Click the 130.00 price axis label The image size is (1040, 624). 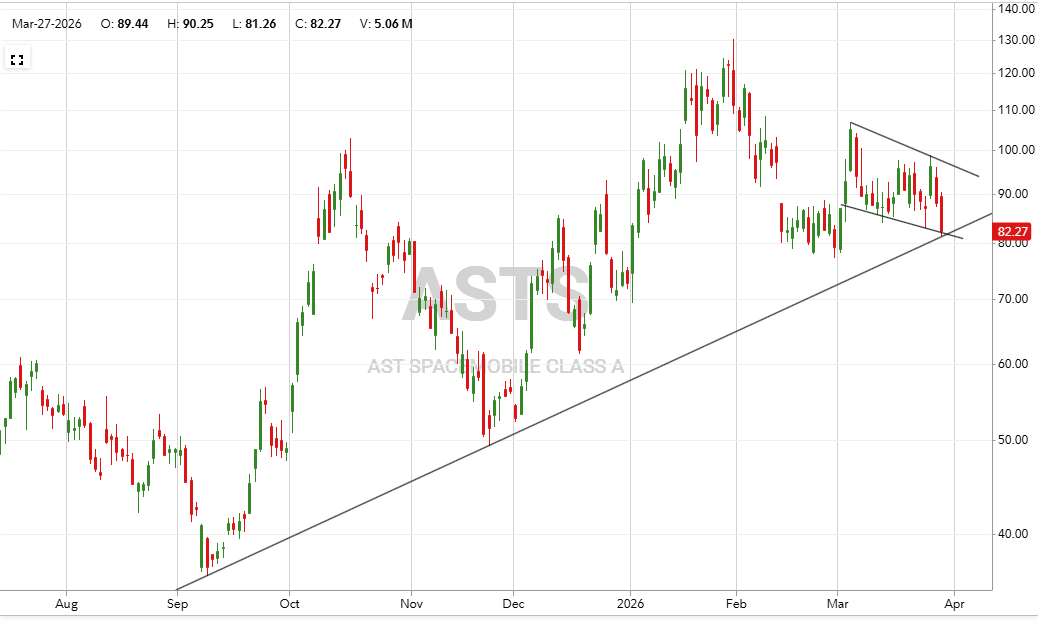(1017, 40)
